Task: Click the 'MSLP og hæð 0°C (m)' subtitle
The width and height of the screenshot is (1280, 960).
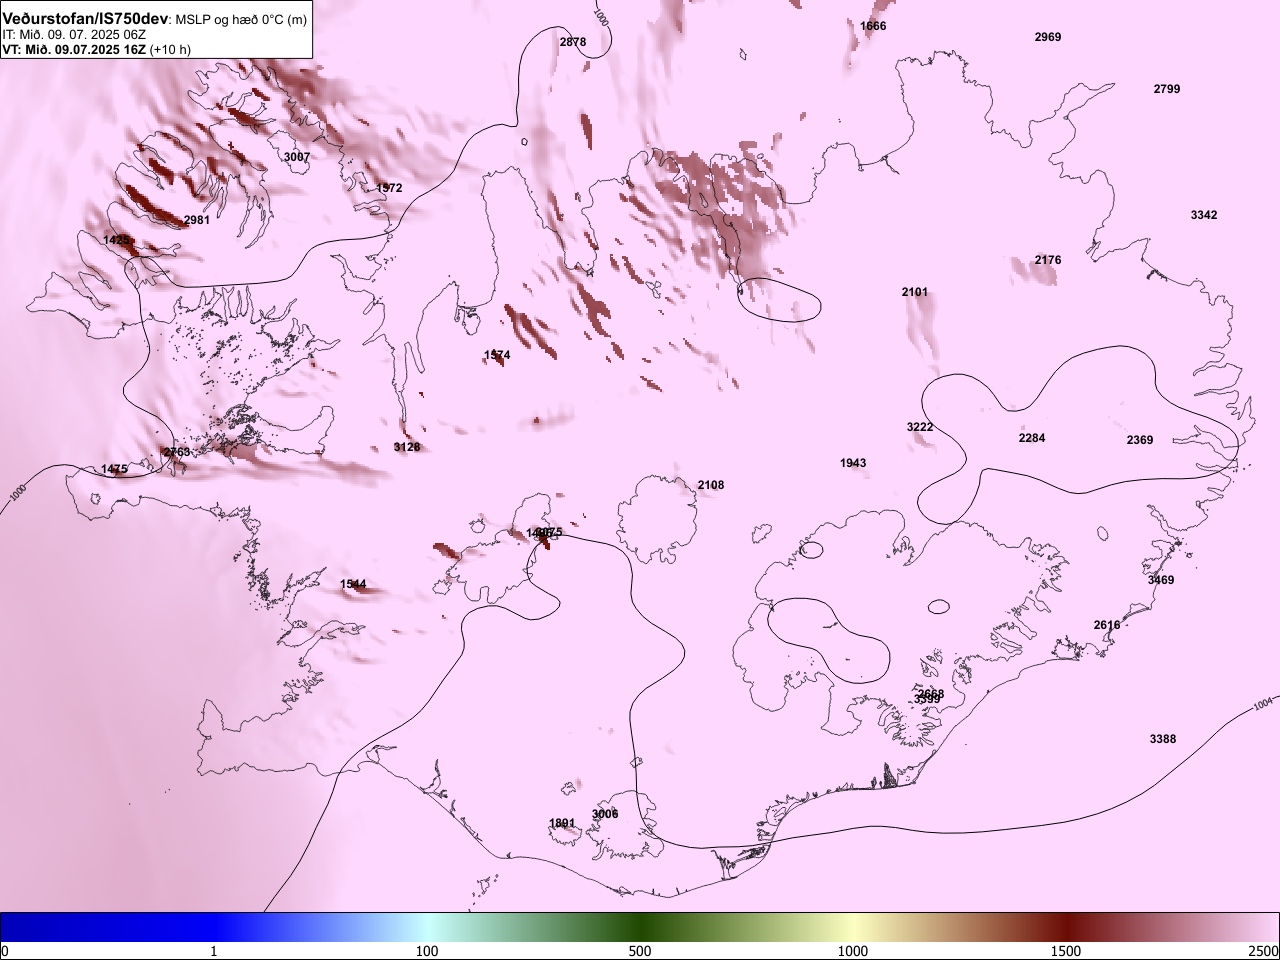Action: pyautogui.click(x=242, y=20)
